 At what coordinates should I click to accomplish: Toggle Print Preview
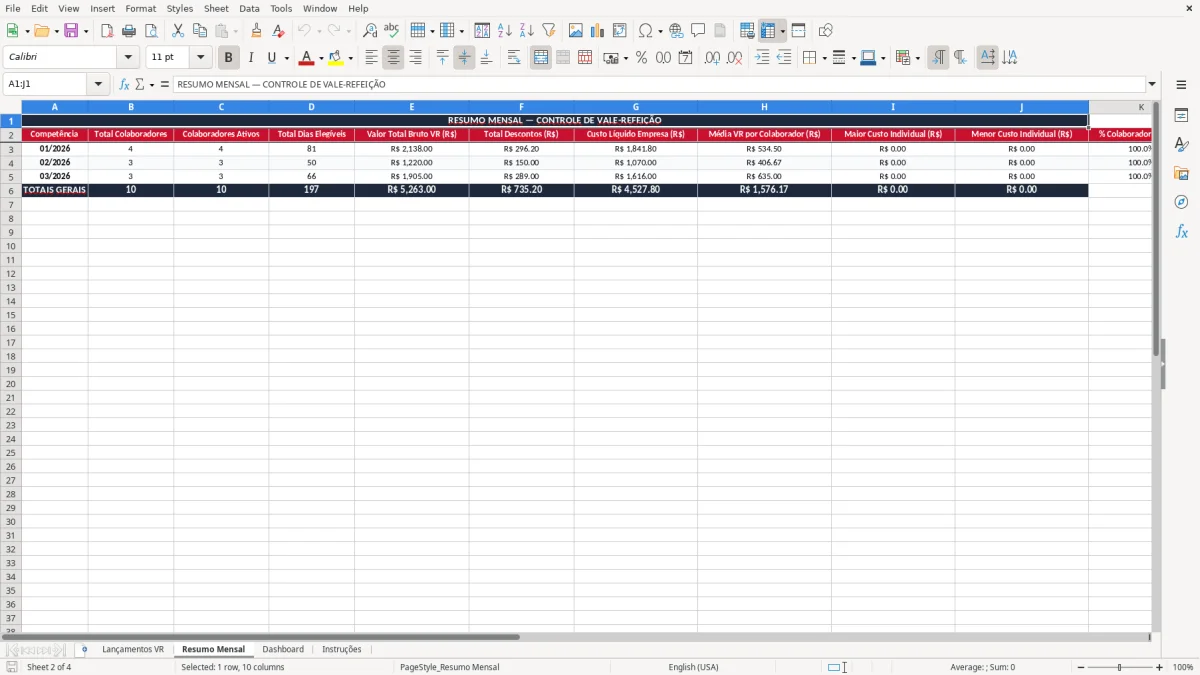click(x=151, y=31)
